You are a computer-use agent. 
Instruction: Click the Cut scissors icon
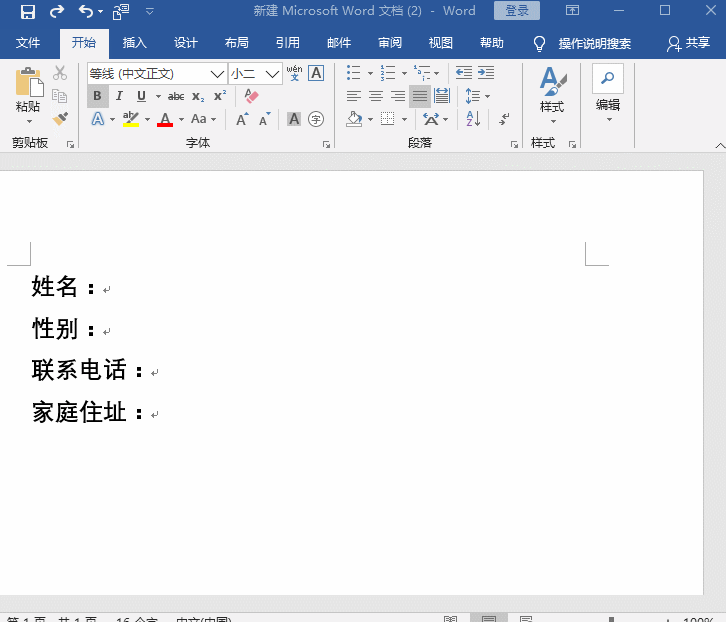pyautogui.click(x=60, y=73)
